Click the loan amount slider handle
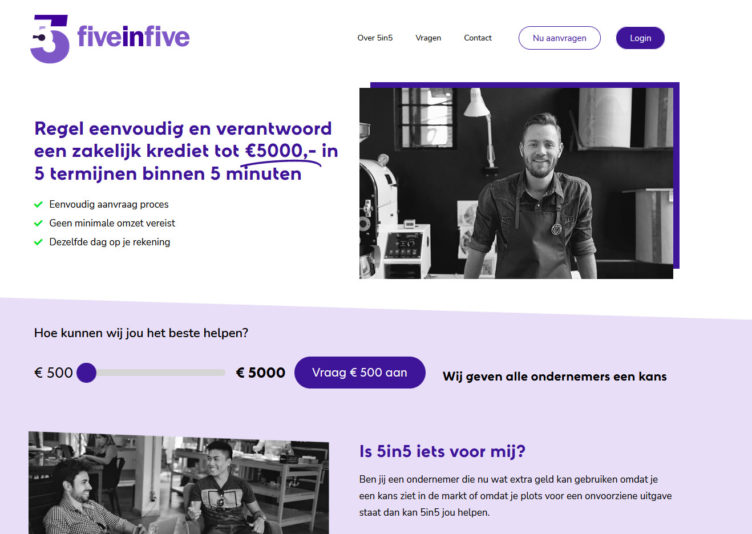The height and width of the screenshot is (534, 752). 86,373
